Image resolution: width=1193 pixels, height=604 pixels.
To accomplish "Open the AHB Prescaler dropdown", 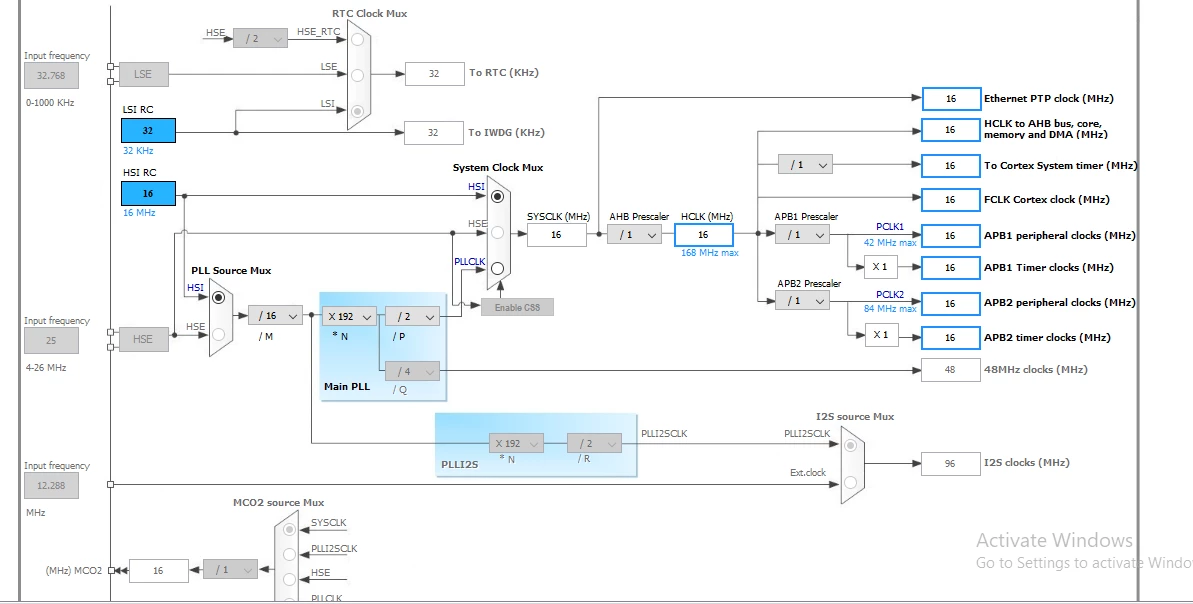I will (635, 235).
